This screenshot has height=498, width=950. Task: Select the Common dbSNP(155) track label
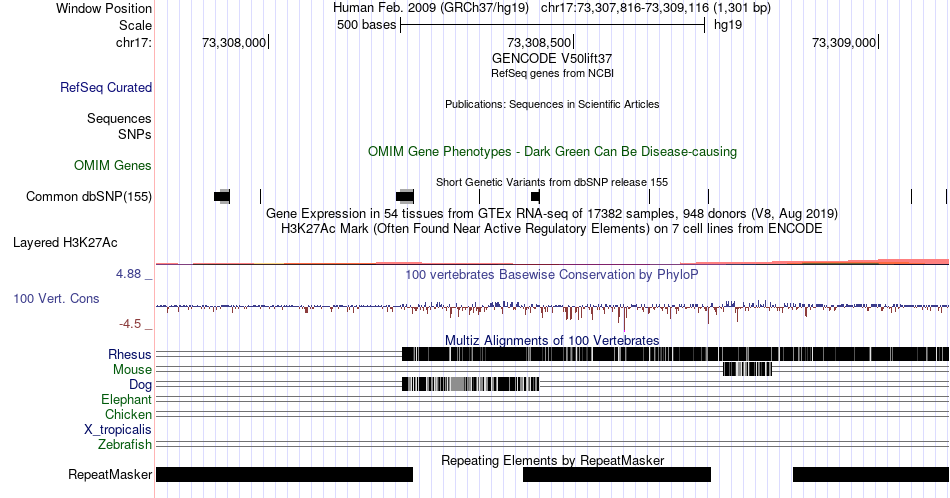[x=89, y=196]
